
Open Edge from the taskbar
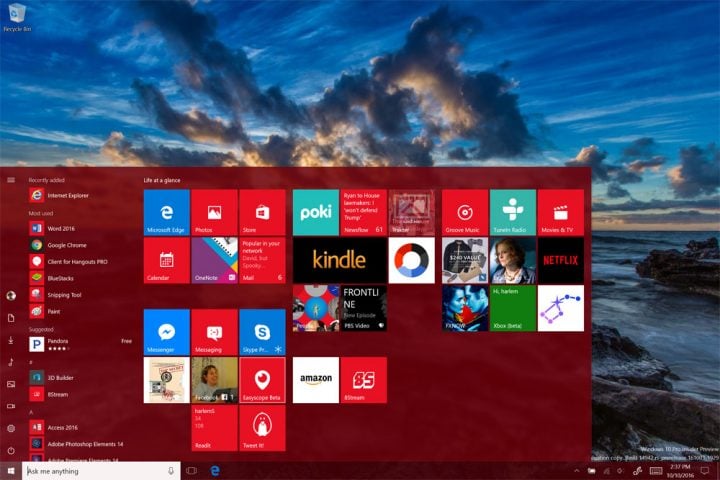(215, 471)
